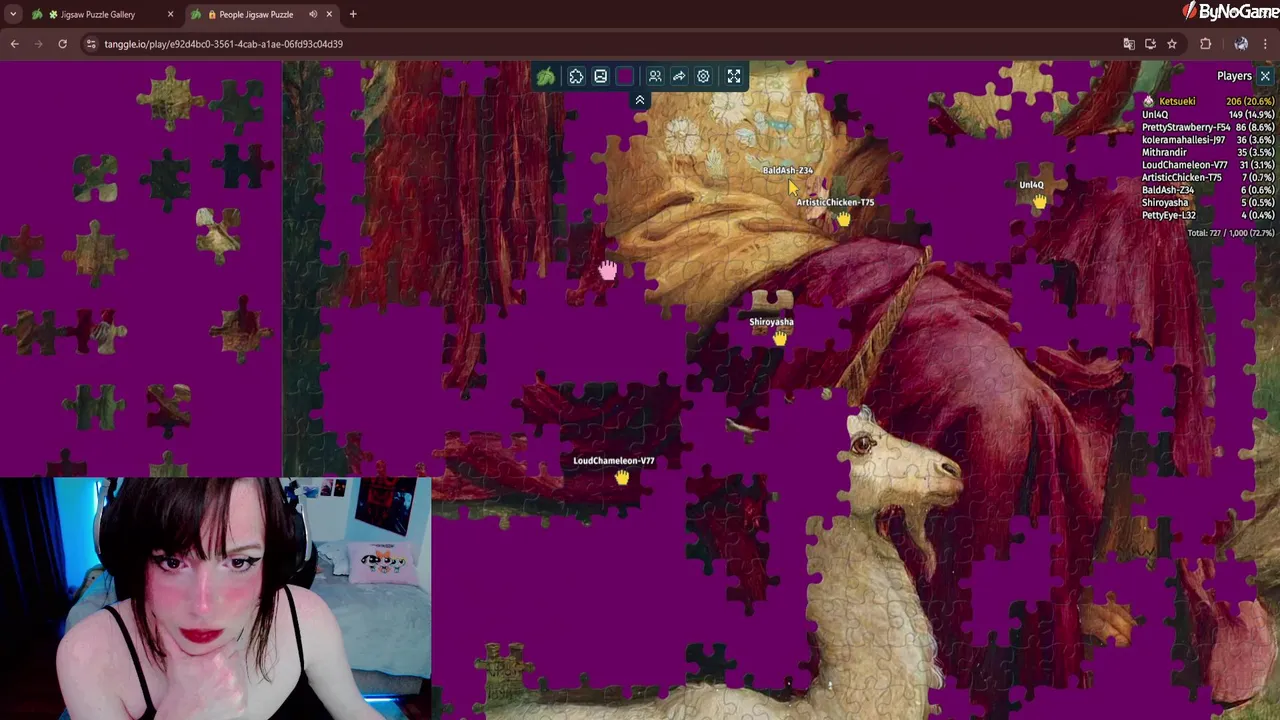
Task: Open the tab search dropdown
Action: (12, 14)
